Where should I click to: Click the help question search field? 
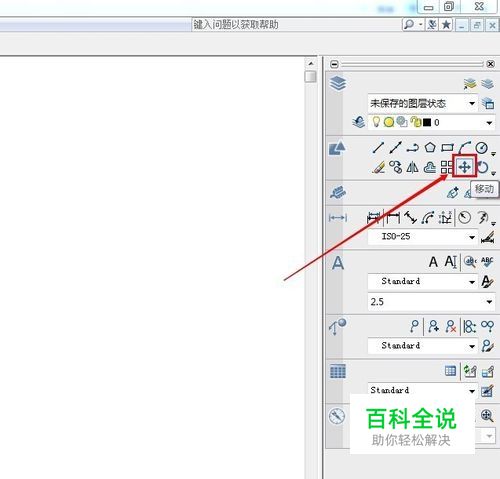point(297,25)
